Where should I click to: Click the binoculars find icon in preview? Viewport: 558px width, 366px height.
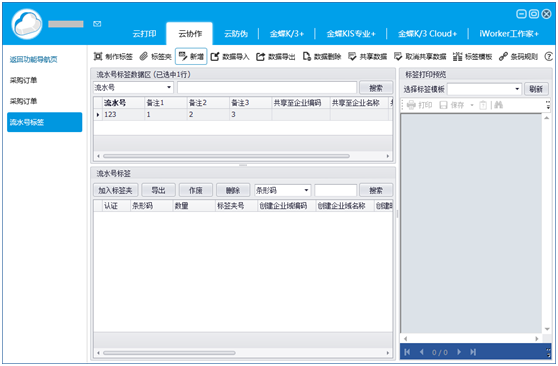point(498,105)
